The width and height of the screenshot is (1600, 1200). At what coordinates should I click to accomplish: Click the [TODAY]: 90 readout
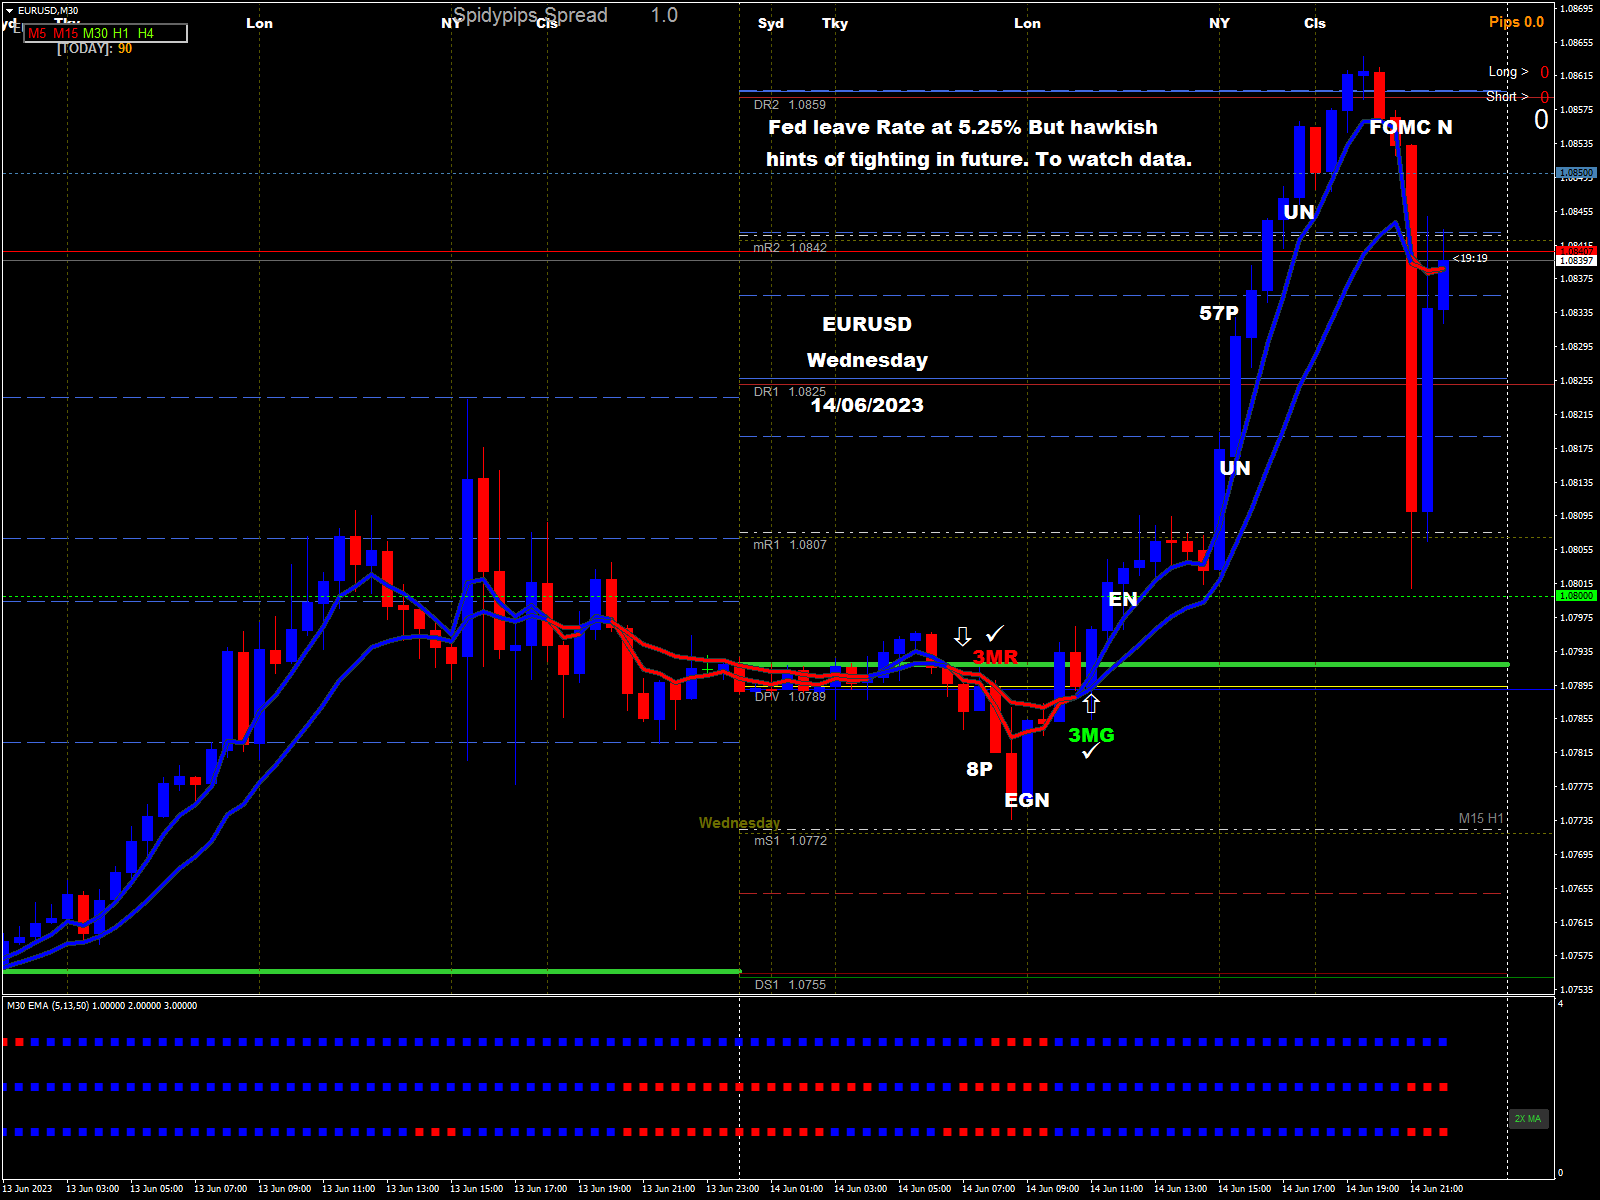click(x=95, y=49)
